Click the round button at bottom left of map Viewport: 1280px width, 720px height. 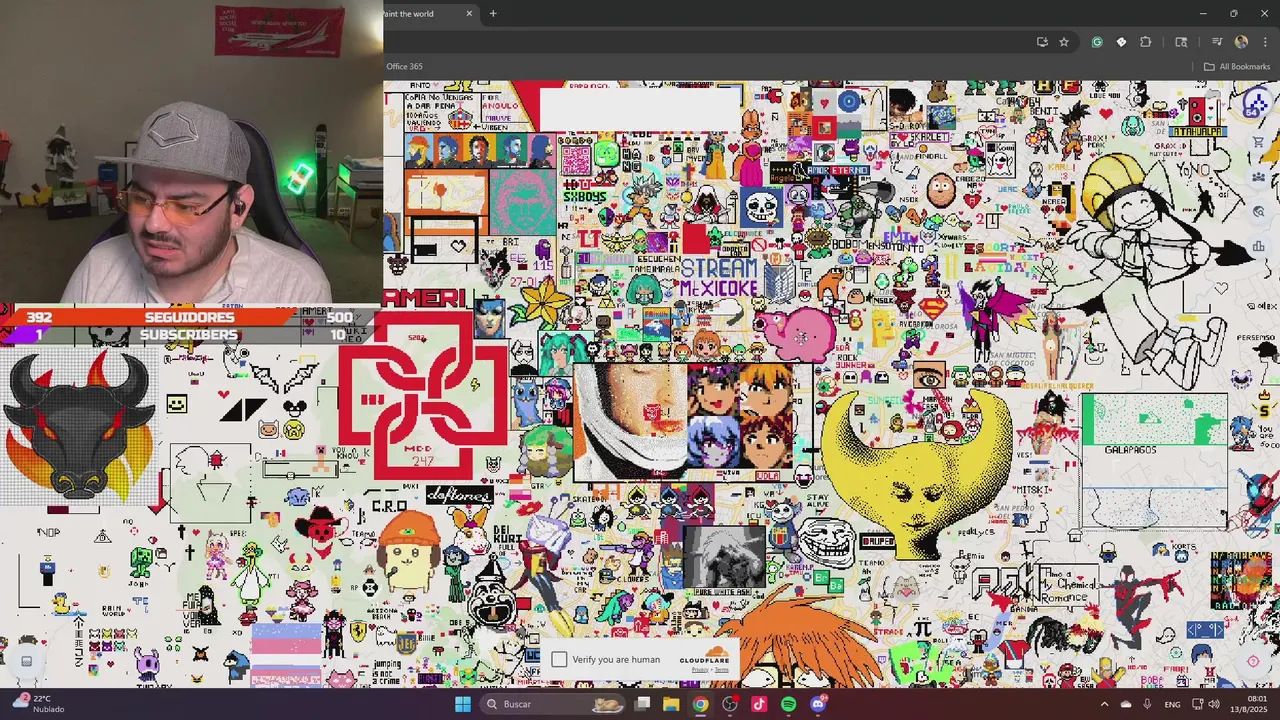click(27, 660)
